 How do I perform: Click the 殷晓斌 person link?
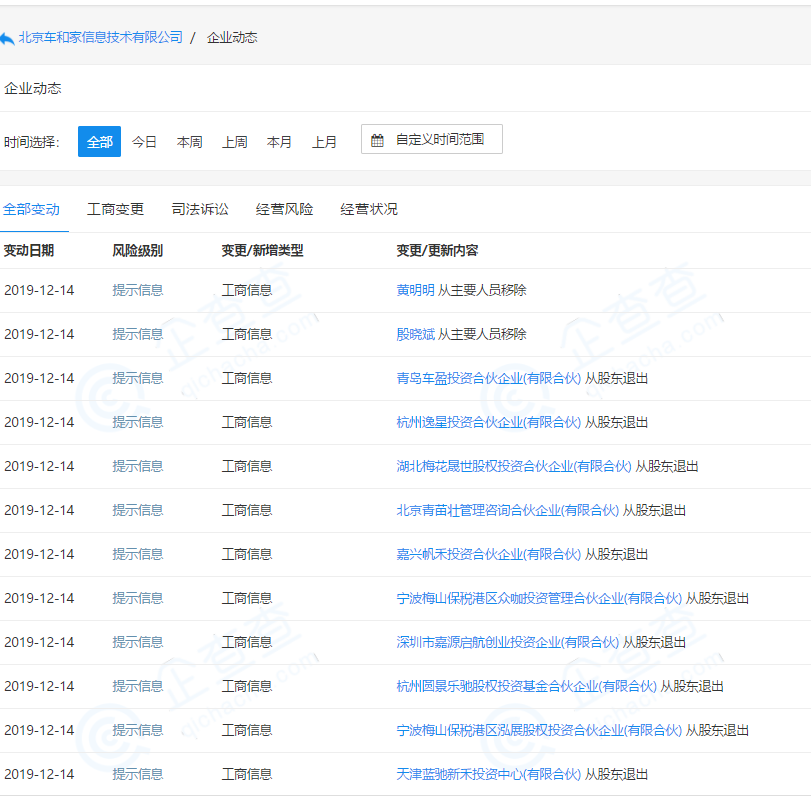coord(412,333)
